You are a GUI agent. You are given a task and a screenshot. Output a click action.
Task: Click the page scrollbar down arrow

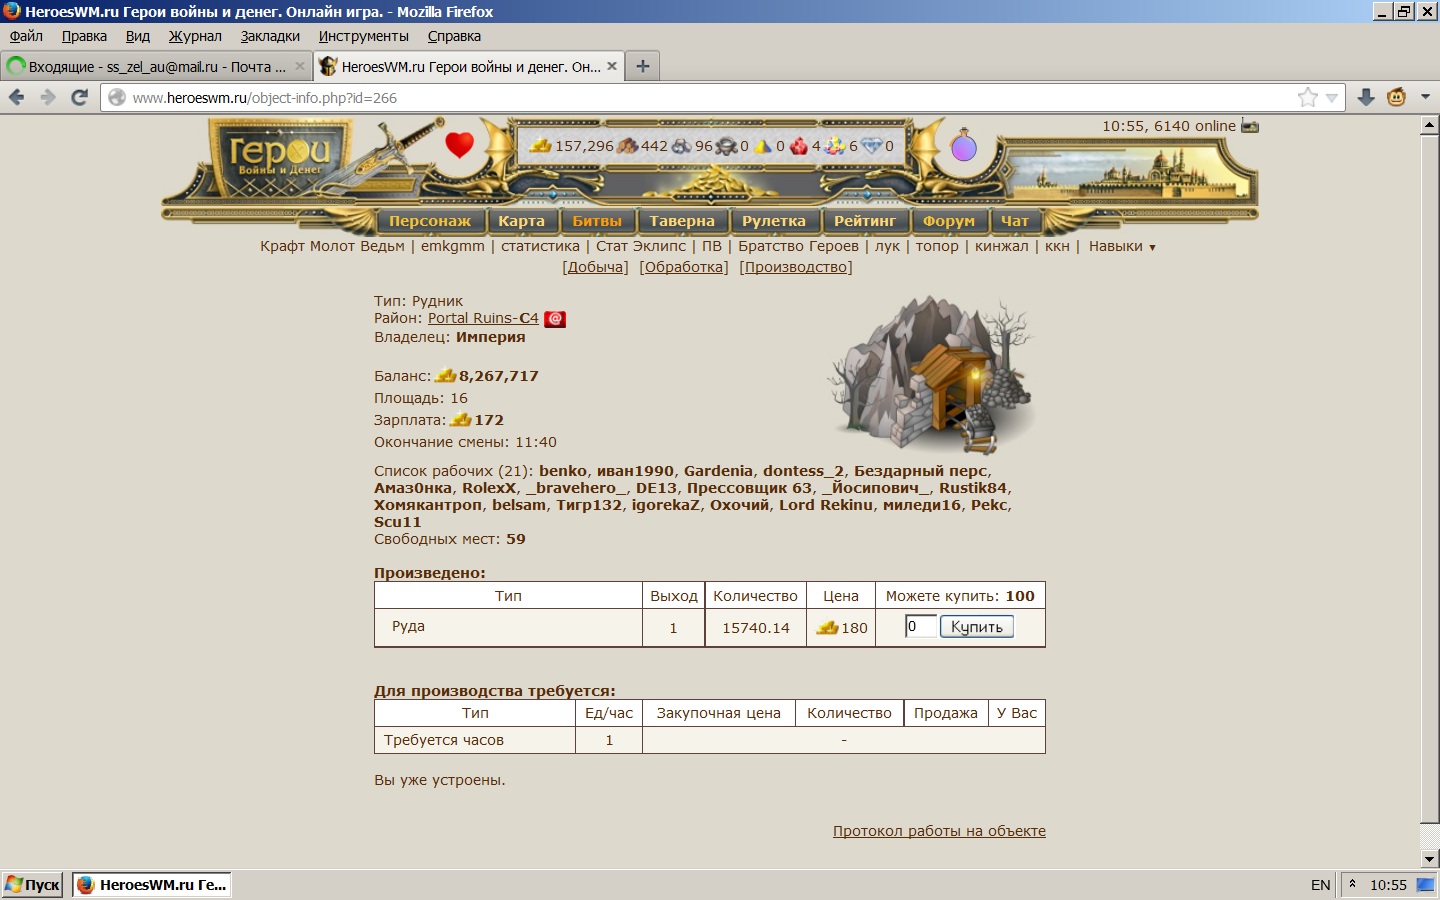tap(1429, 858)
